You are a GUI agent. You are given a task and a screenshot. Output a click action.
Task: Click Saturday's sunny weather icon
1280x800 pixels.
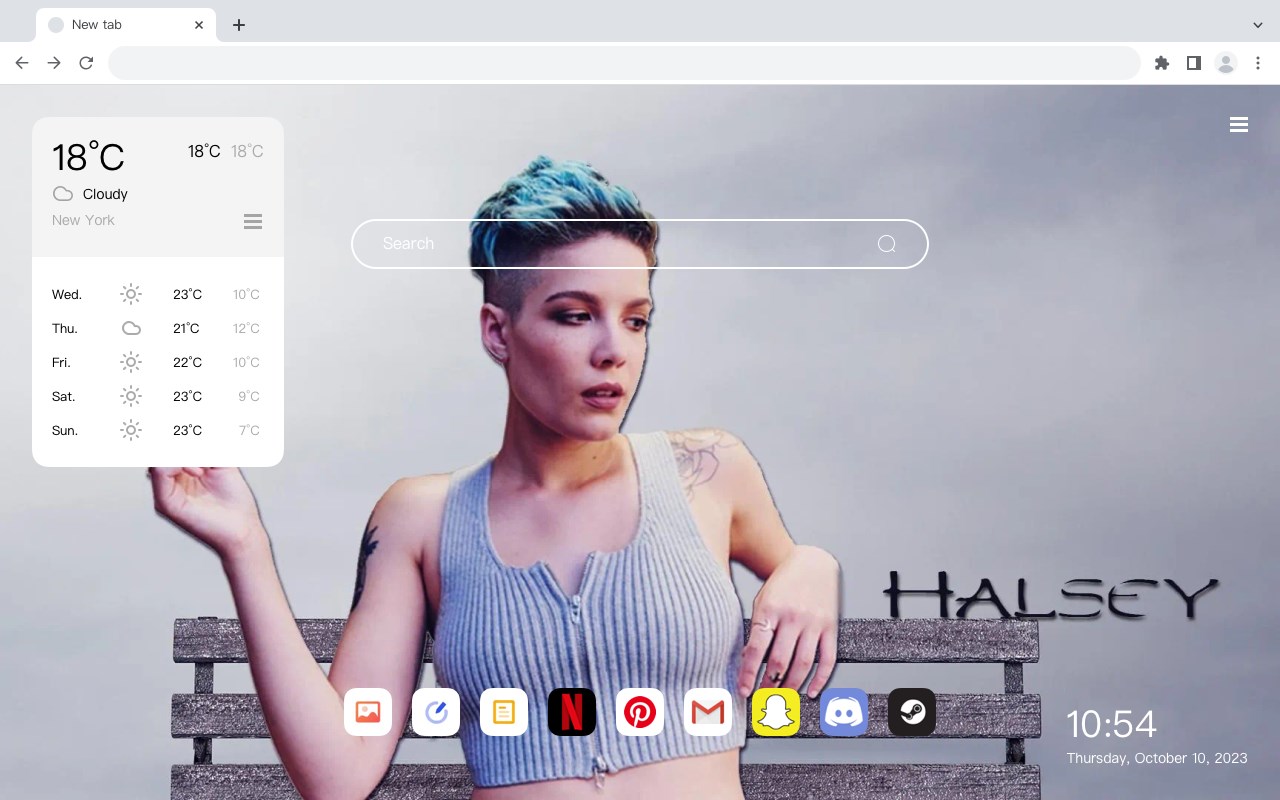click(x=131, y=396)
